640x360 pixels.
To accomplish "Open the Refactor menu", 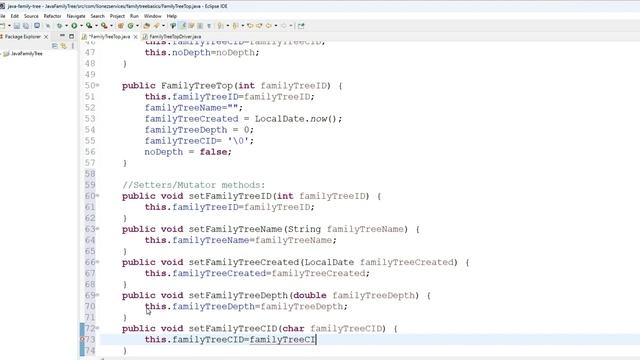I will 52,16.
